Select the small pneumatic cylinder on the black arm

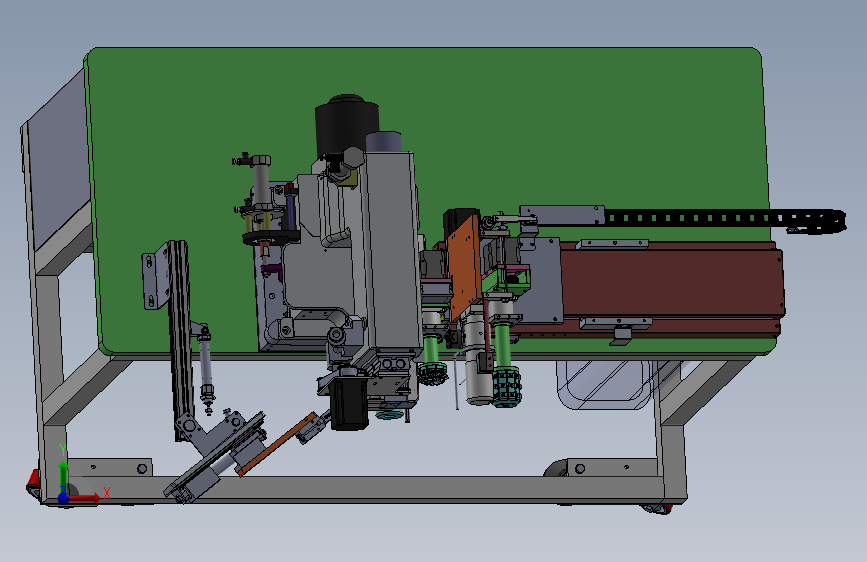[x=206, y=366]
